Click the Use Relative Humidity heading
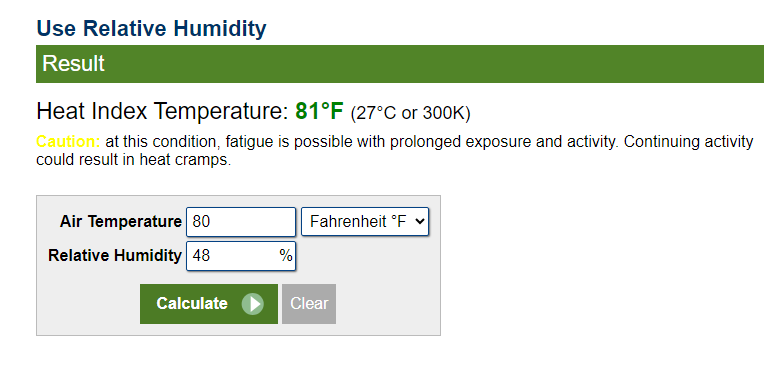 [152, 28]
